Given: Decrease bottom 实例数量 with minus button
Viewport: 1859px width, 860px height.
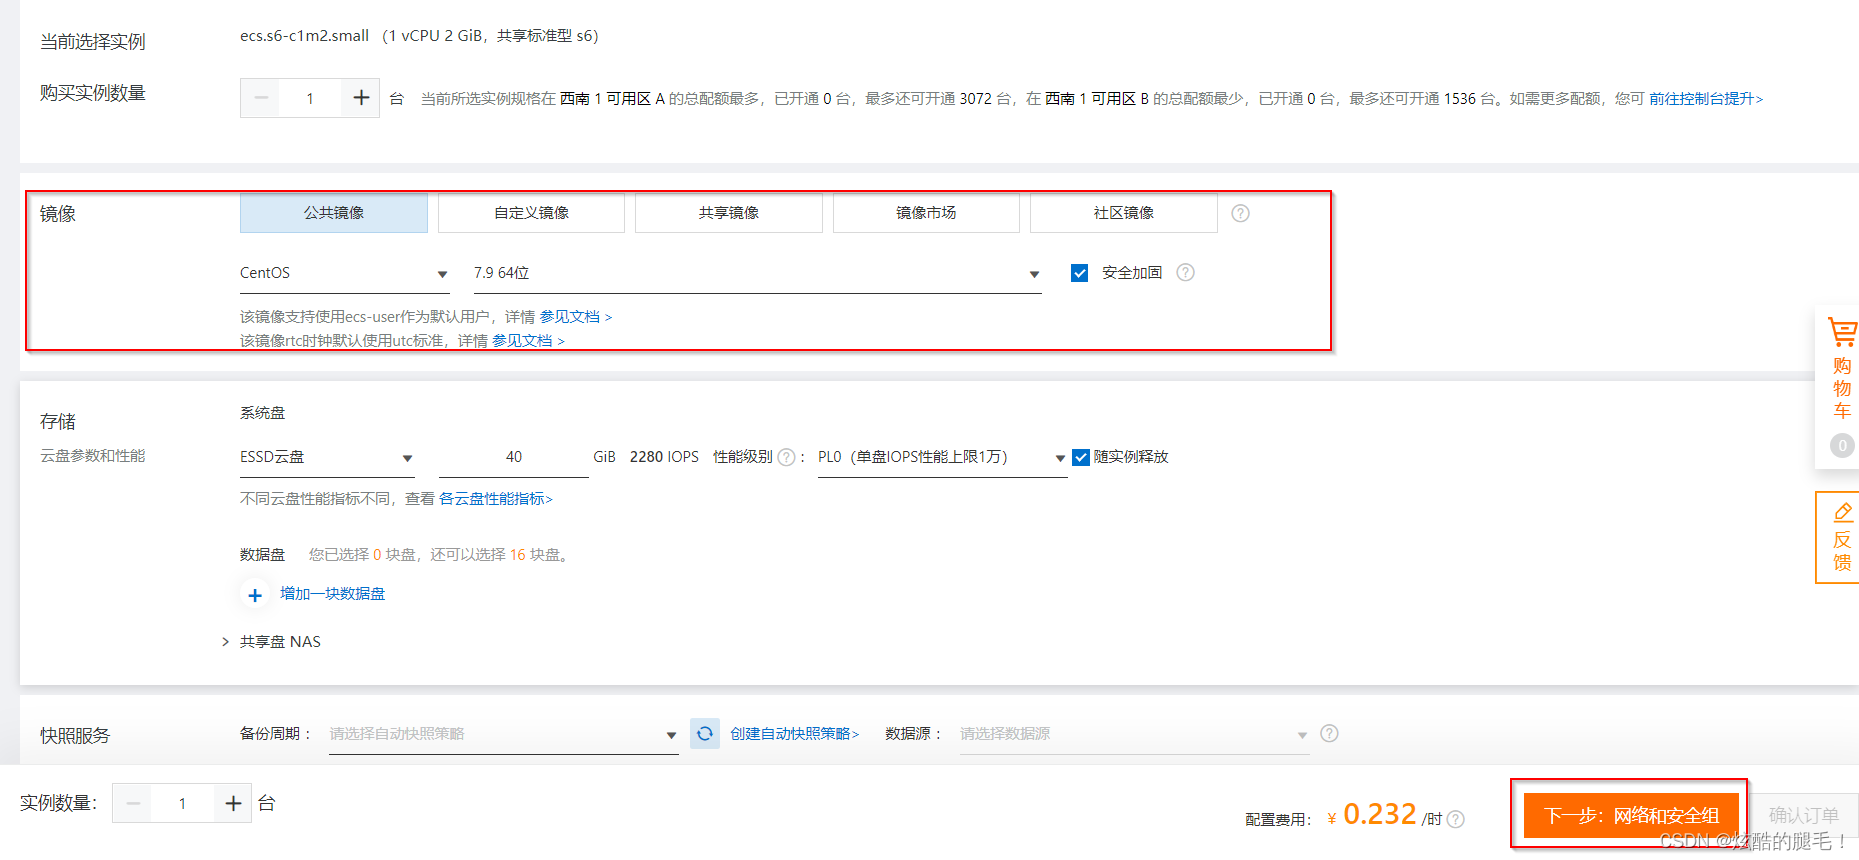Looking at the screenshot, I should pos(133,803).
